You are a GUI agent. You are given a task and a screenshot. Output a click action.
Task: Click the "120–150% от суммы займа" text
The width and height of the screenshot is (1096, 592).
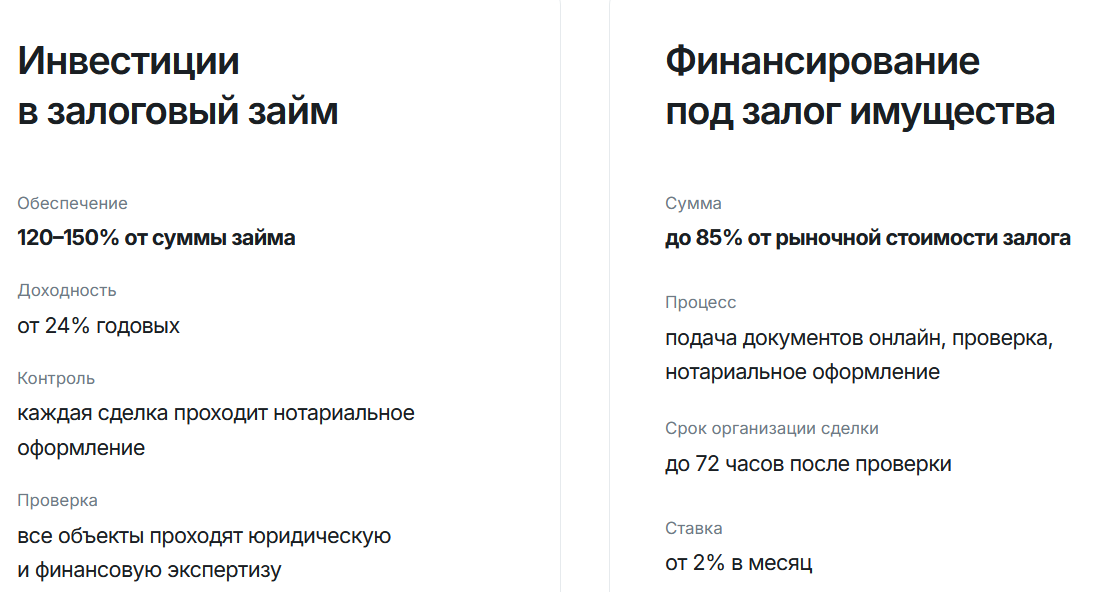(156, 238)
